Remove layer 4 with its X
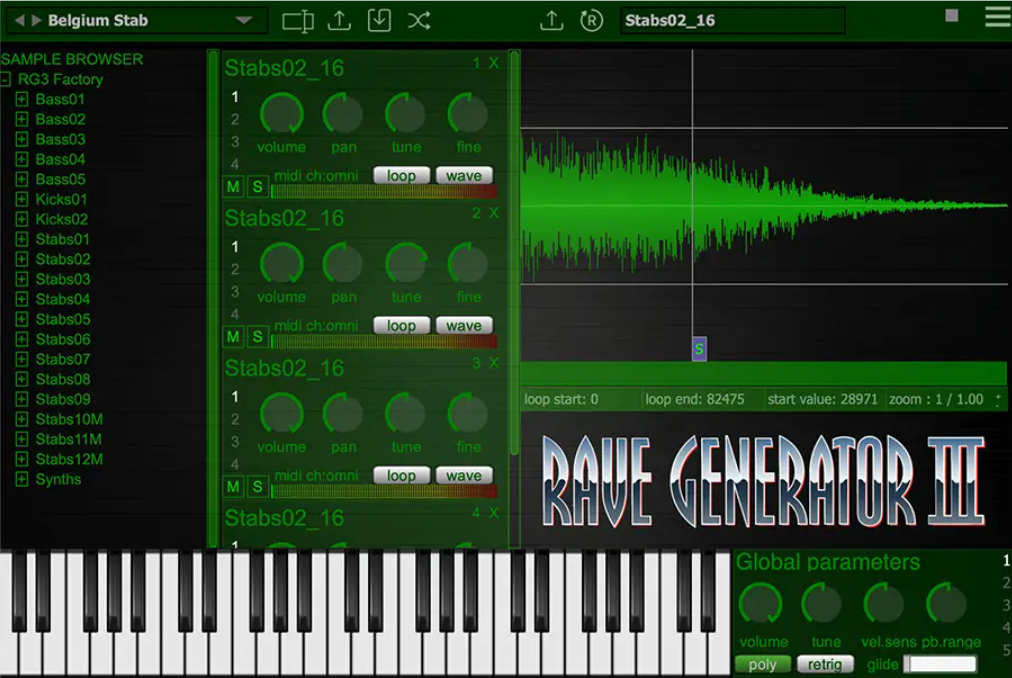 tap(494, 513)
